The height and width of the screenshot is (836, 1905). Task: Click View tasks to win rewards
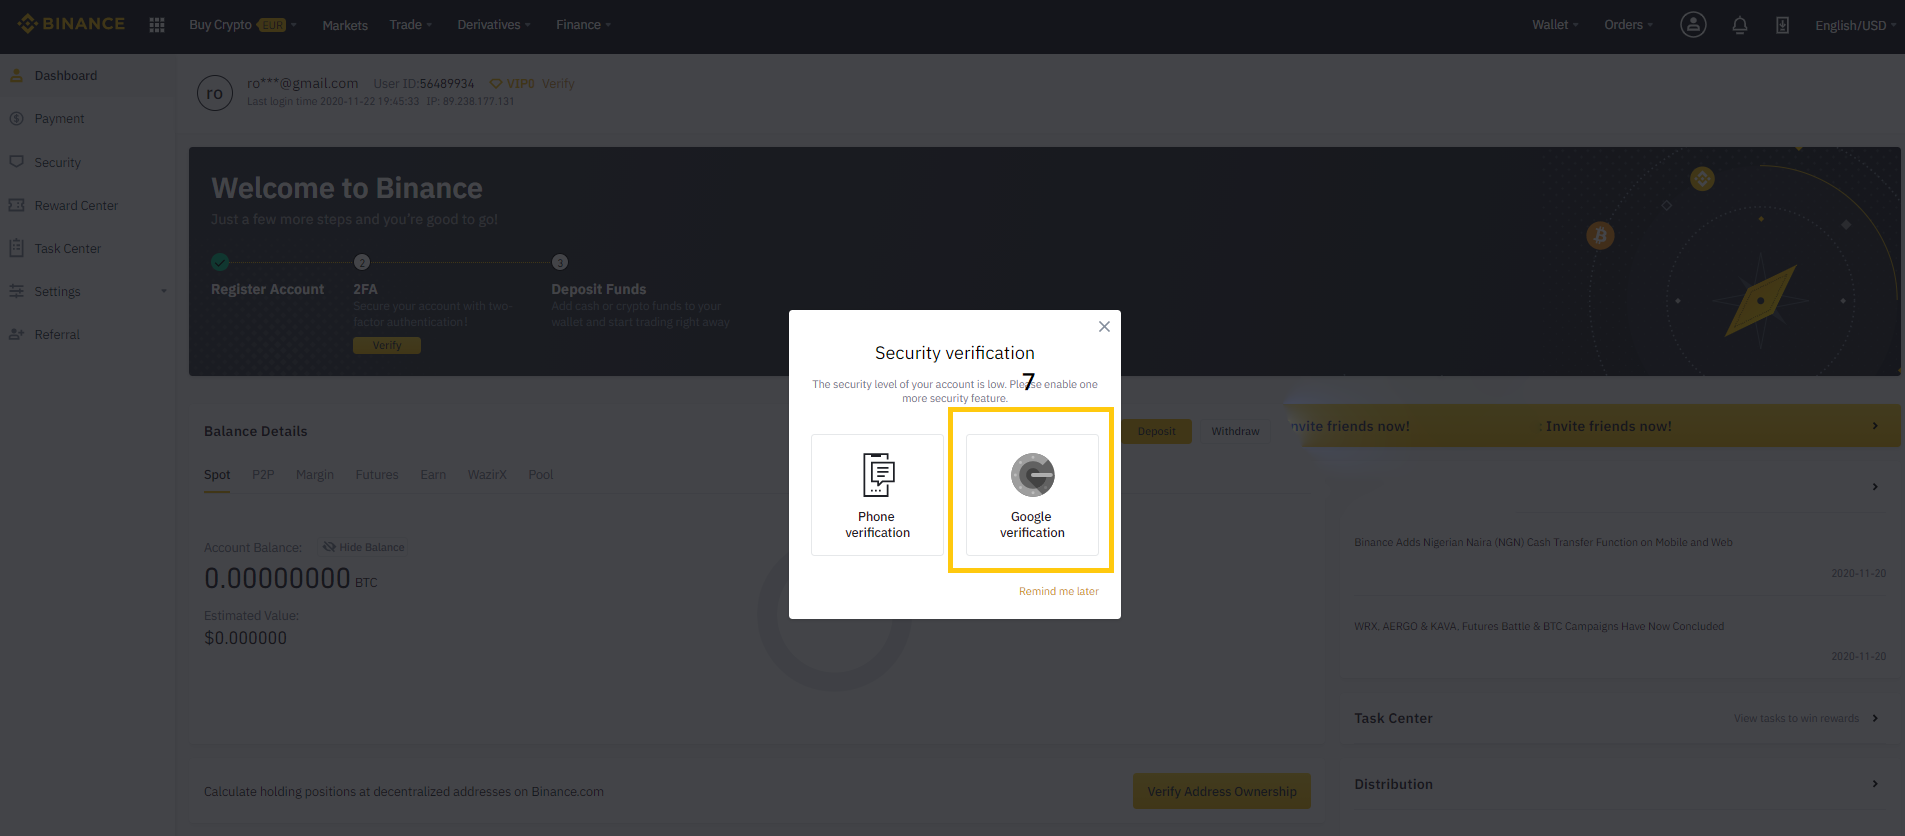coord(1796,719)
